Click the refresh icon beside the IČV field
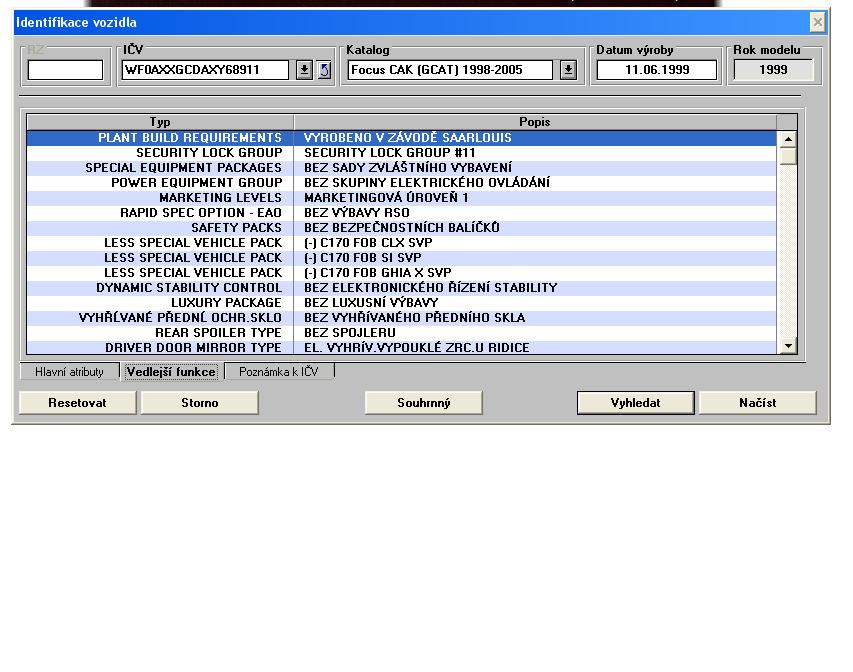Viewport: 853px width, 672px height. tap(324, 70)
